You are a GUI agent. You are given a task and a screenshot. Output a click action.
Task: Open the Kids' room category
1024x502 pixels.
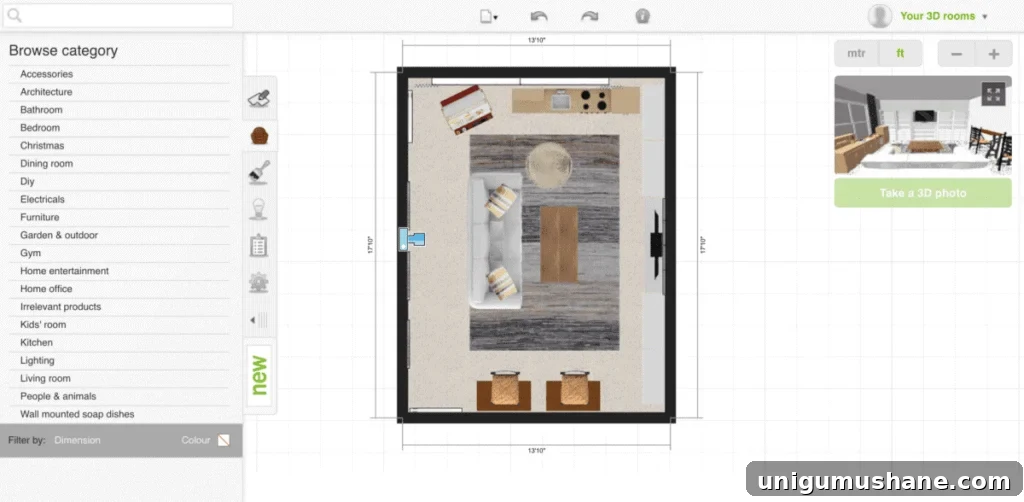[43, 324]
